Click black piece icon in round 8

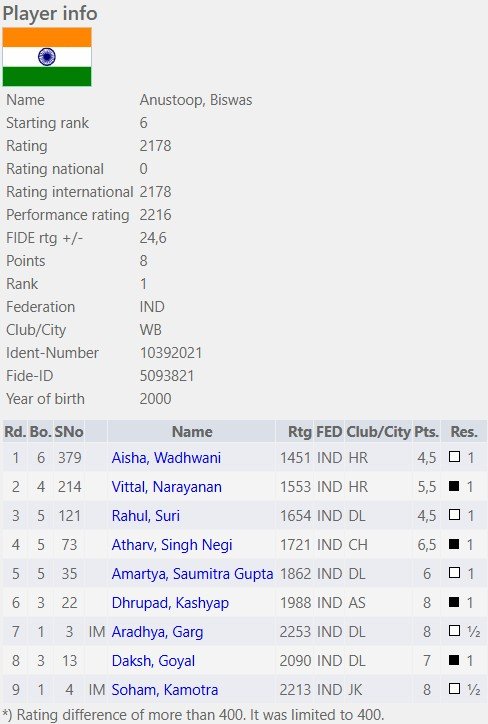(454, 660)
